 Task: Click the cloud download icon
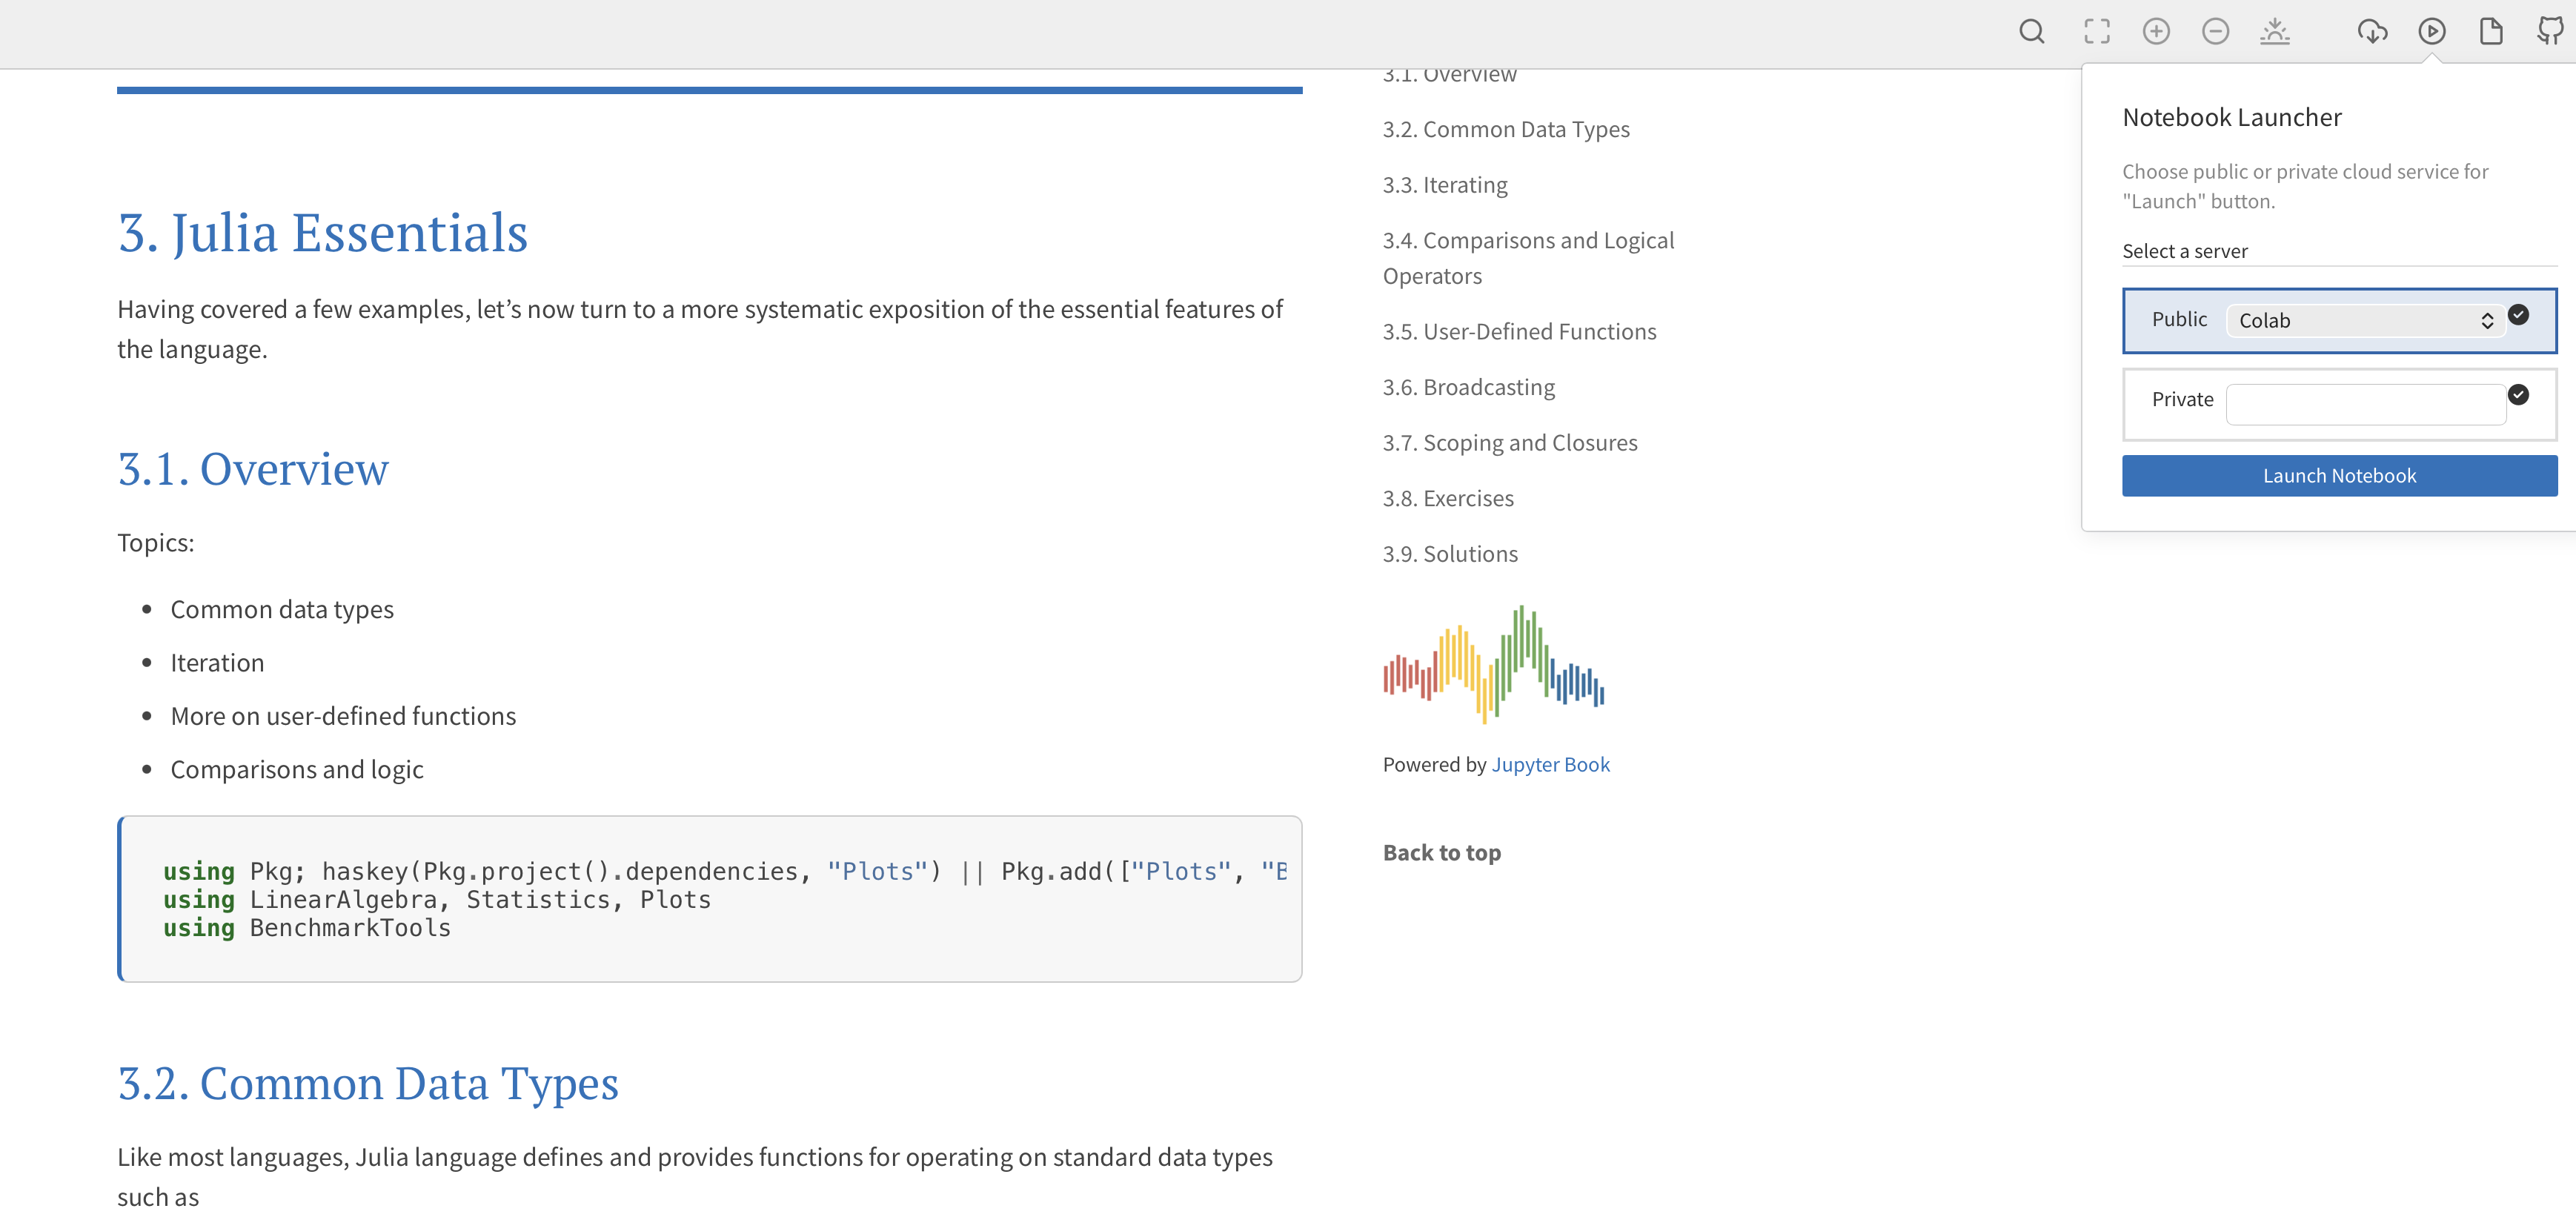pos(2372,32)
